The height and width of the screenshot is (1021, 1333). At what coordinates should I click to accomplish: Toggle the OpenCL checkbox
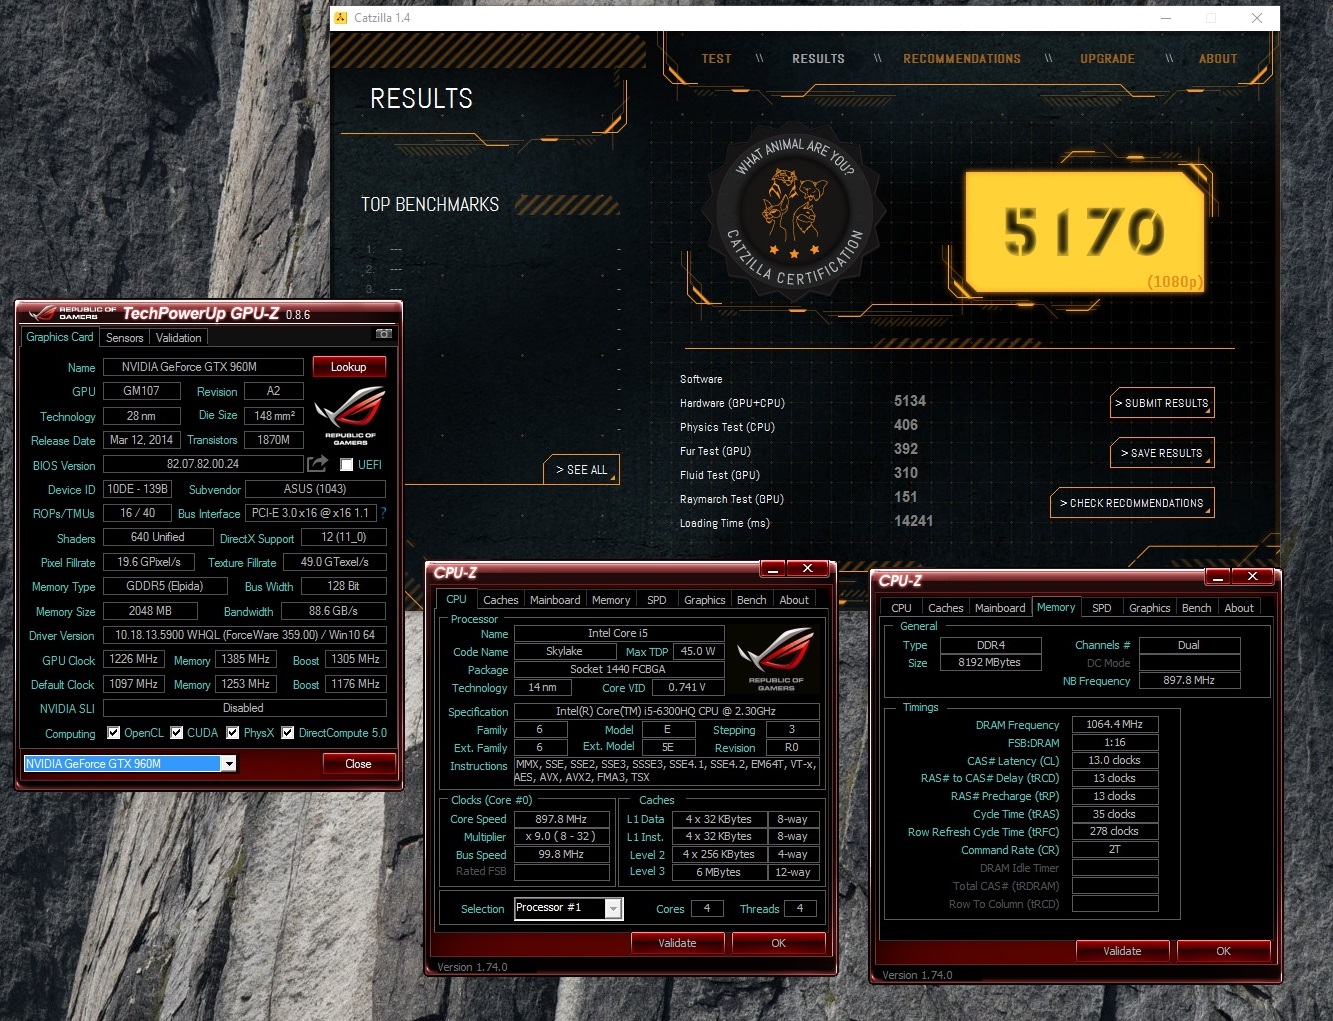click(114, 733)
